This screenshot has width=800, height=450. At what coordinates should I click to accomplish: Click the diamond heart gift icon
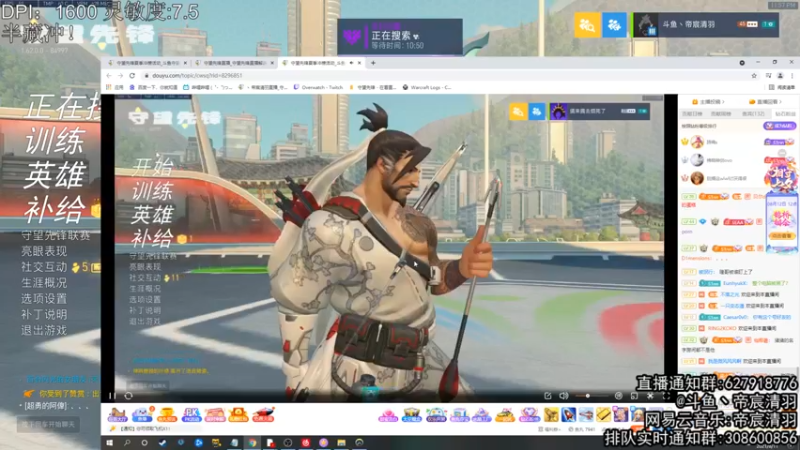coord(529,415)
